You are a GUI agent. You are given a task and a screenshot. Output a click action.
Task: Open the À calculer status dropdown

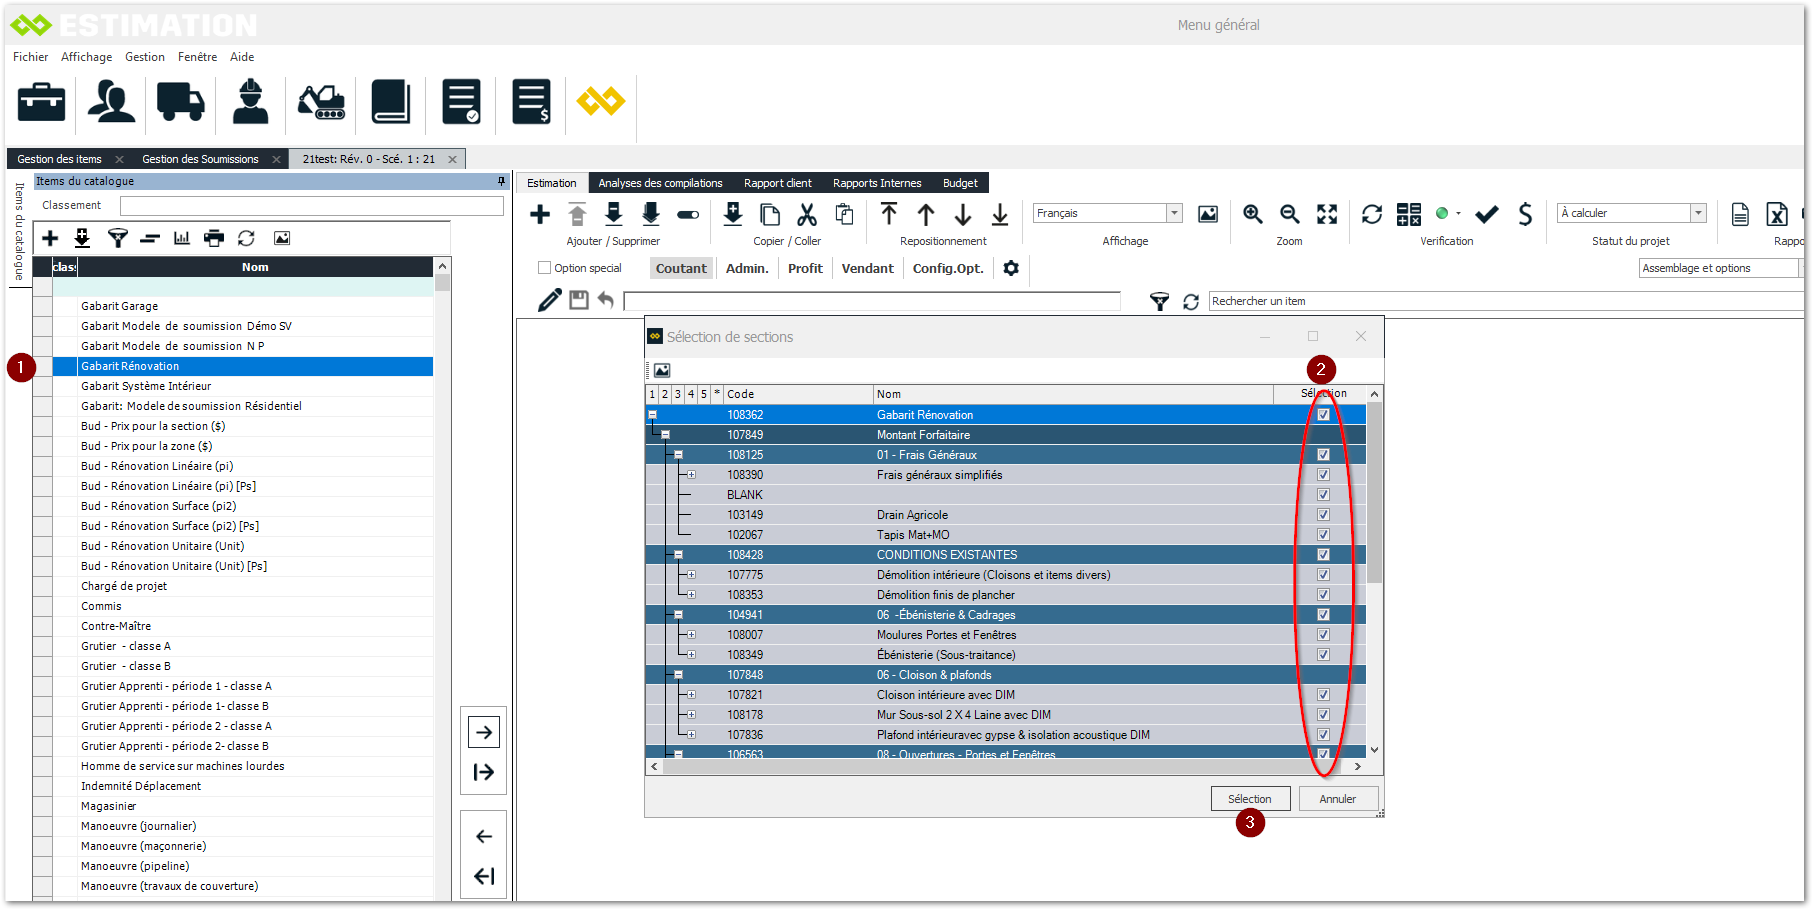[1698, 213]
